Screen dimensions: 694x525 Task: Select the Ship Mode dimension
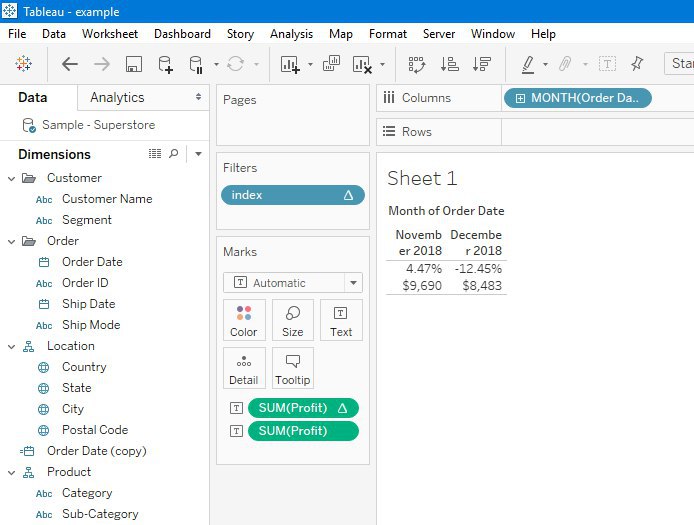pos(91,325)
